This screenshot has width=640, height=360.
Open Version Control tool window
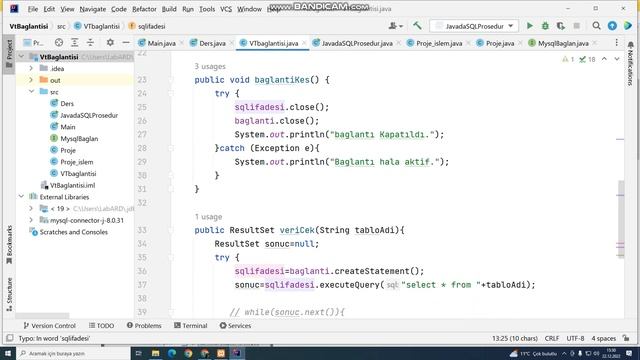click(49, 326)
